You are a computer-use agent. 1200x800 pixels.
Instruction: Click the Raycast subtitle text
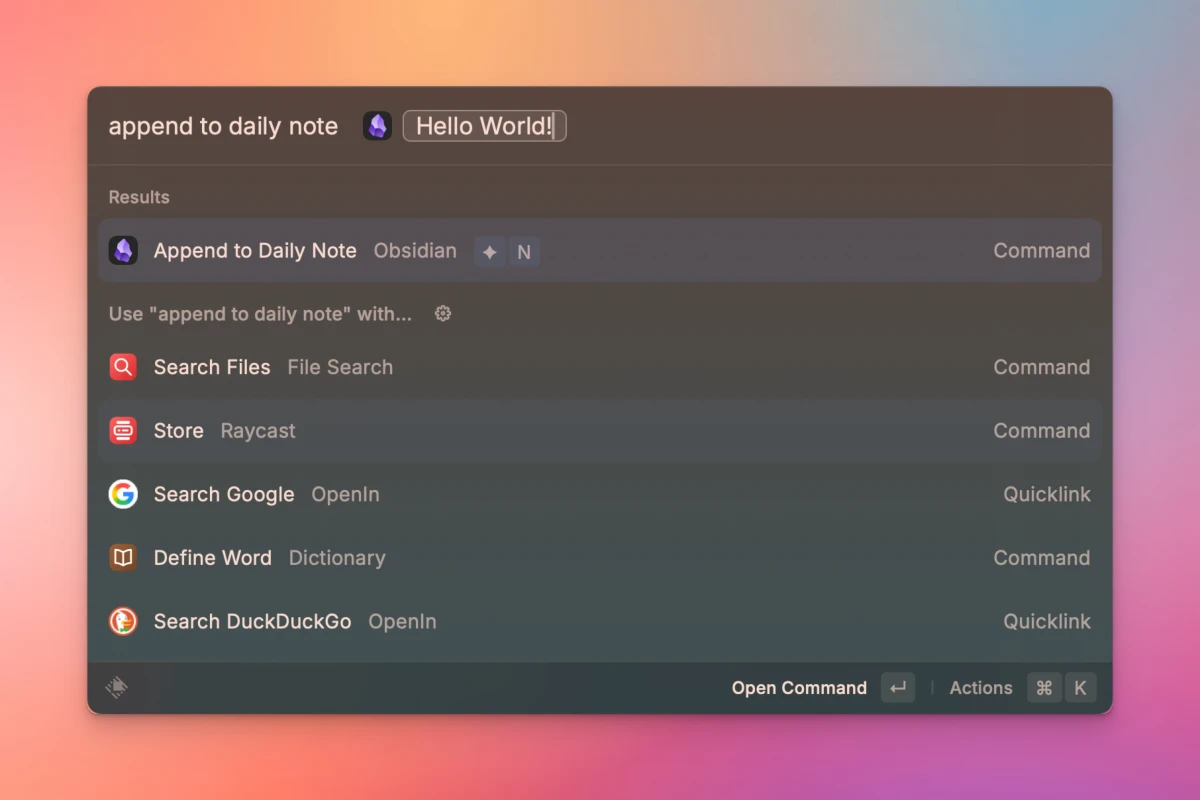(258, 431)
